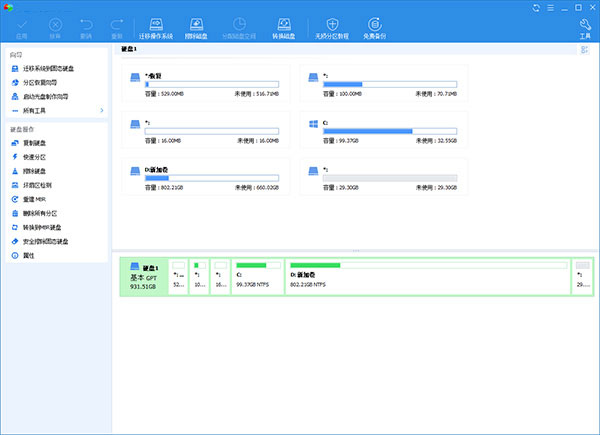Click the 应用 checkmark icon
The width and height of the screenshot is (600, 435).
(19, 24)
